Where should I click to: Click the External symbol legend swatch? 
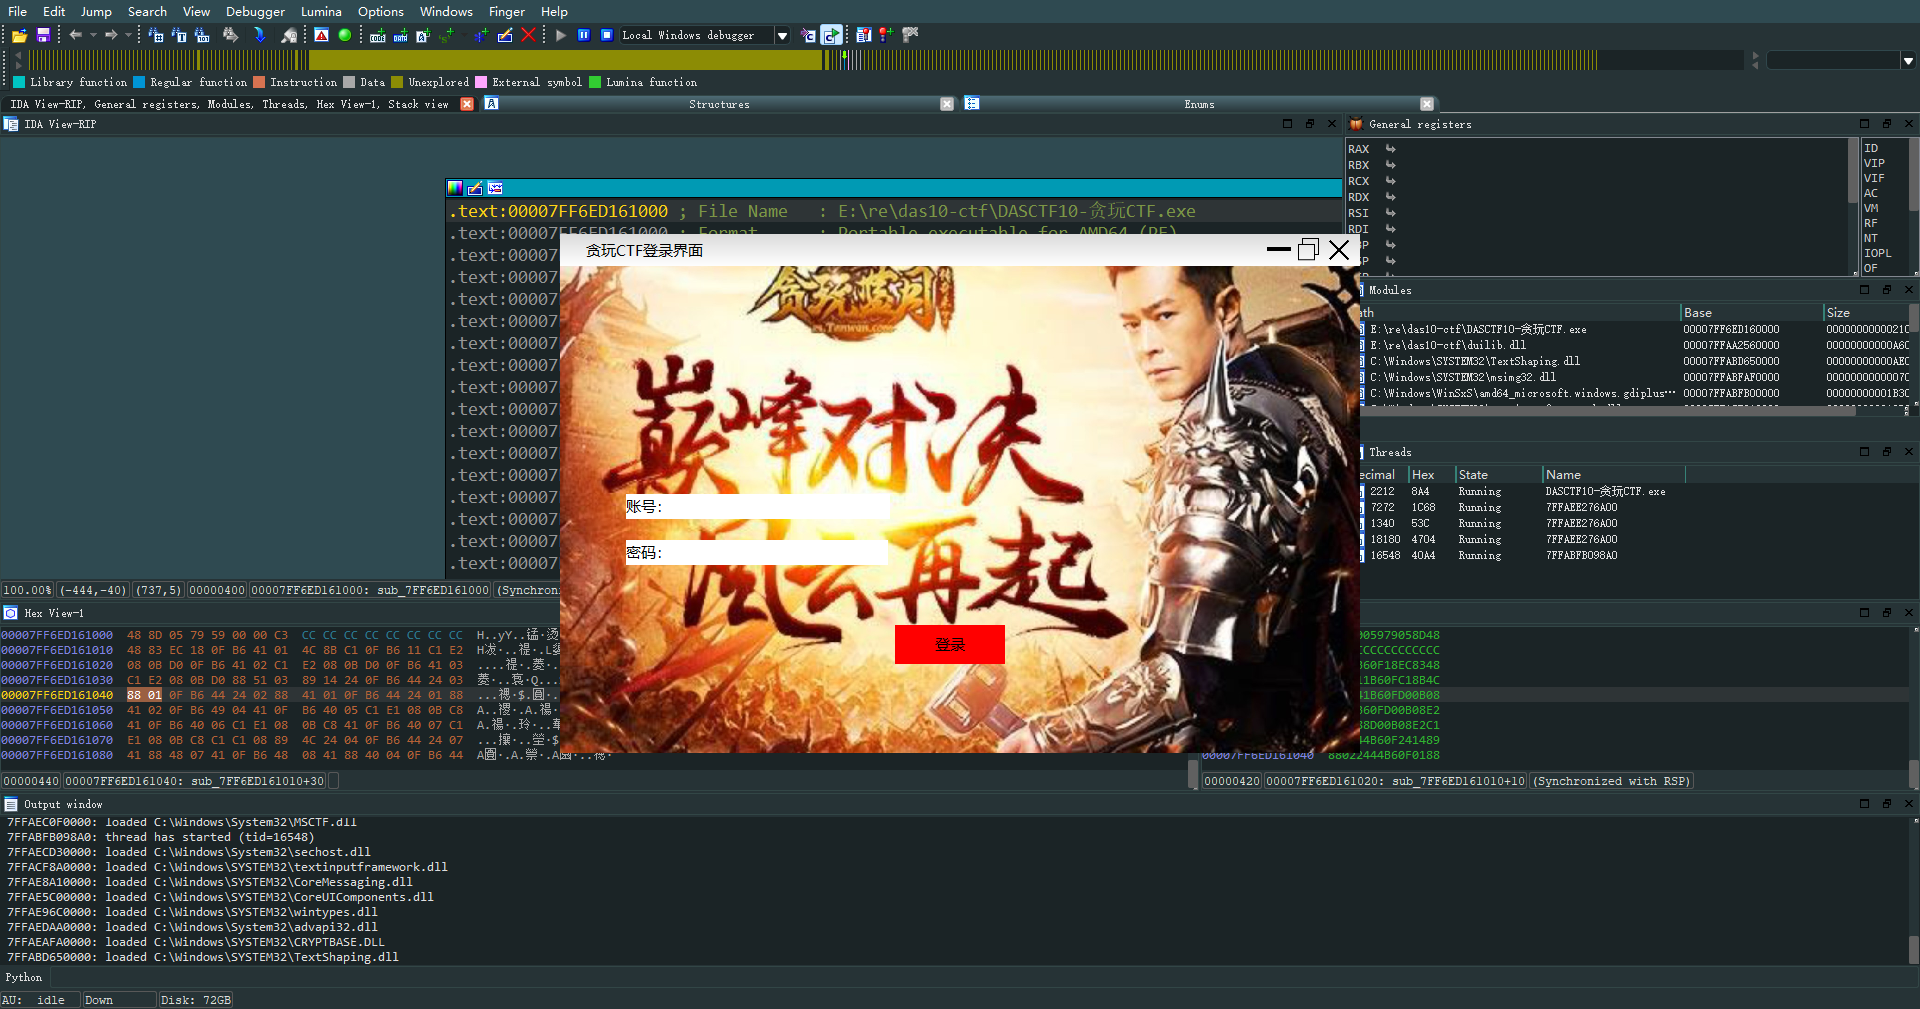(481, 82)
